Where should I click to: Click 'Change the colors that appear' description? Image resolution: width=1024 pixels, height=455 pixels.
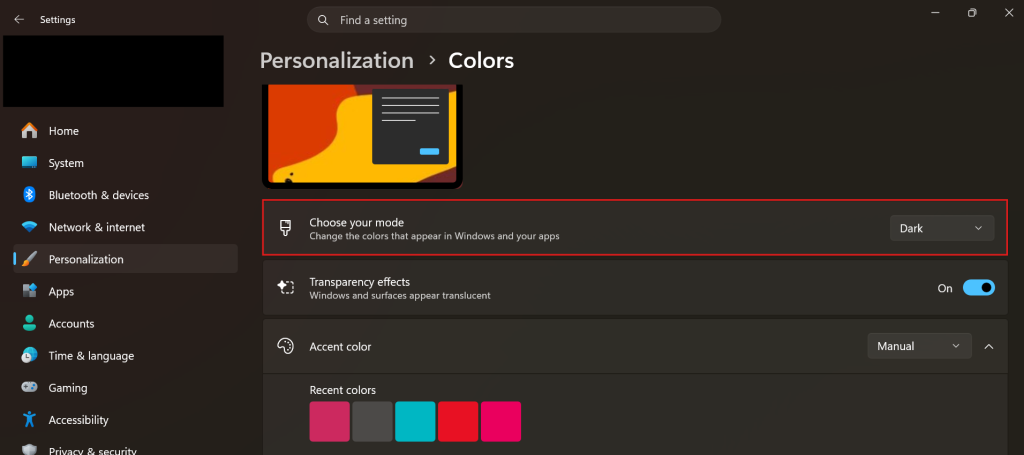coord(434,236)
